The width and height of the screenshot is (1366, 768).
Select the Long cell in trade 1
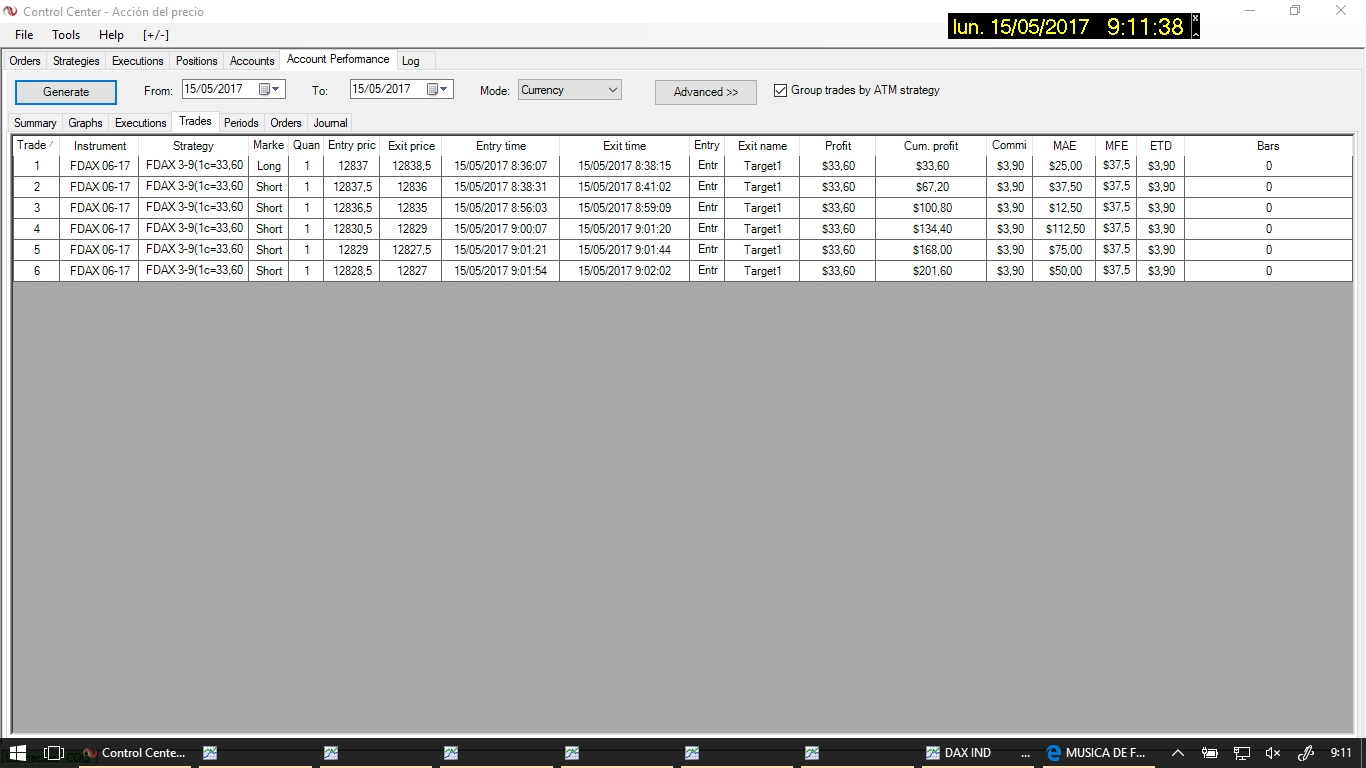click(268, 166)
